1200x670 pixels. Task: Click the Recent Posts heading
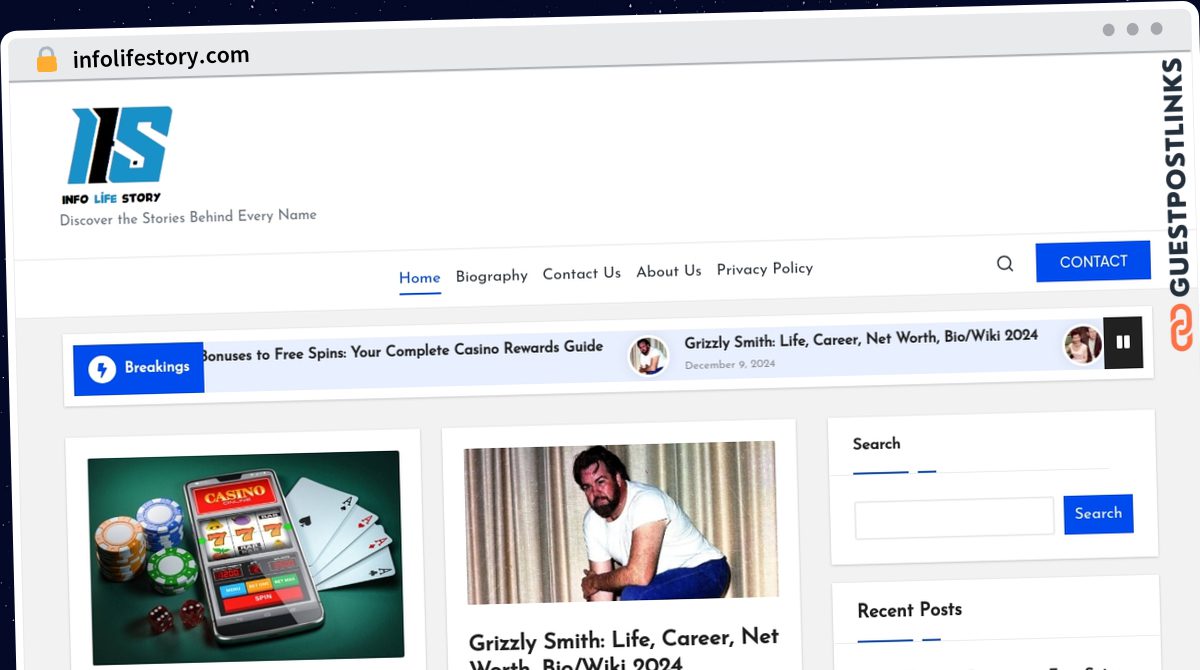(x=910, y=610)
